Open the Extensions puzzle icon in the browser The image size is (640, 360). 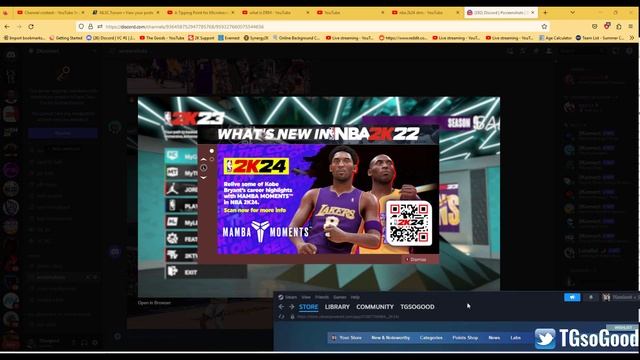[x=619, y=27]
